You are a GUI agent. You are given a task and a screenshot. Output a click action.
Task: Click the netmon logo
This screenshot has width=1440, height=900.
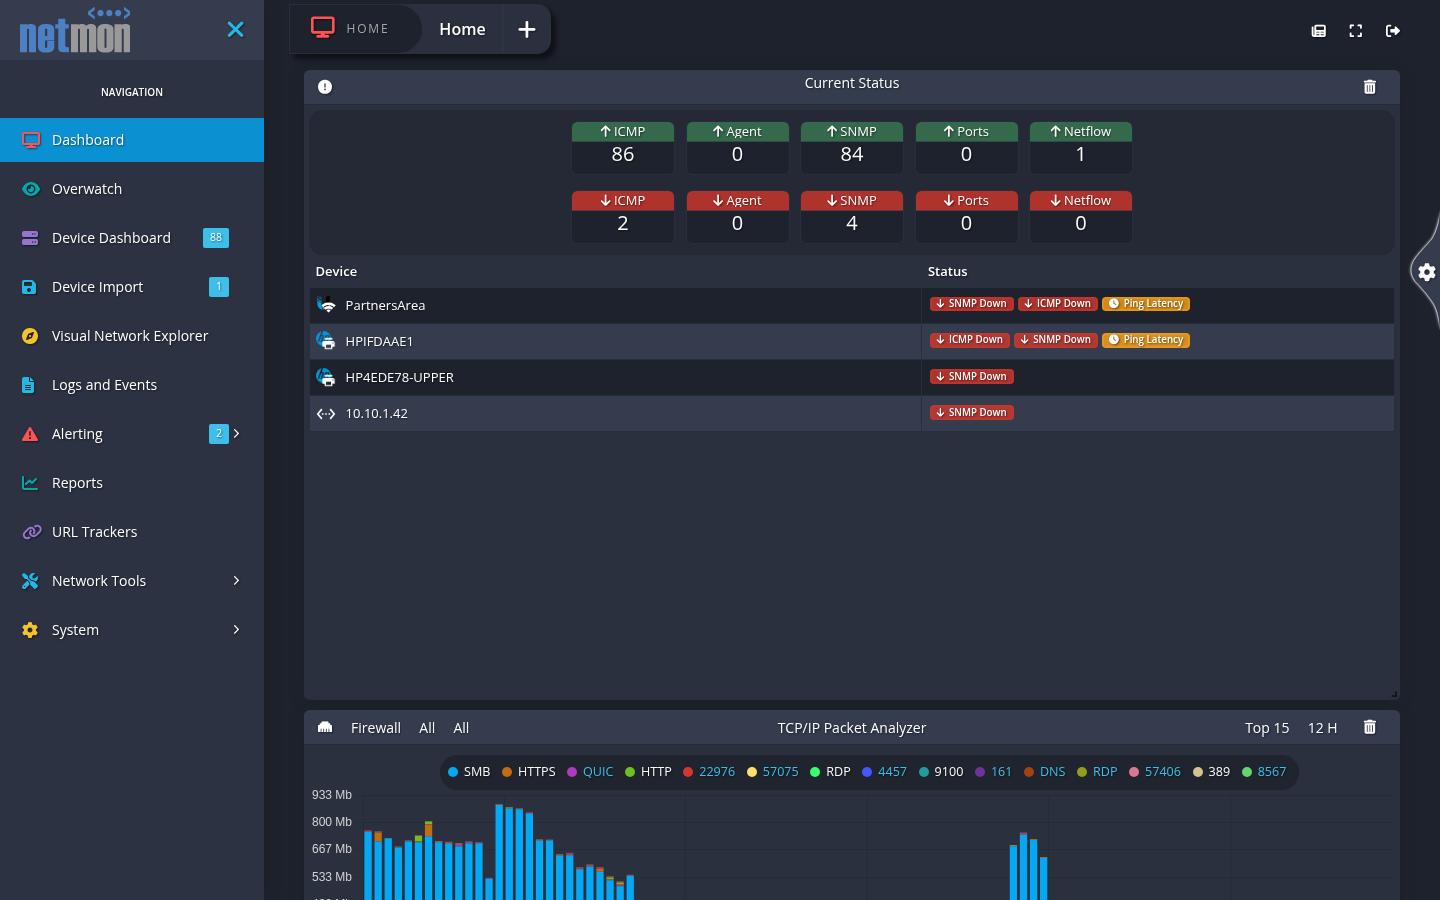point(75,30)
